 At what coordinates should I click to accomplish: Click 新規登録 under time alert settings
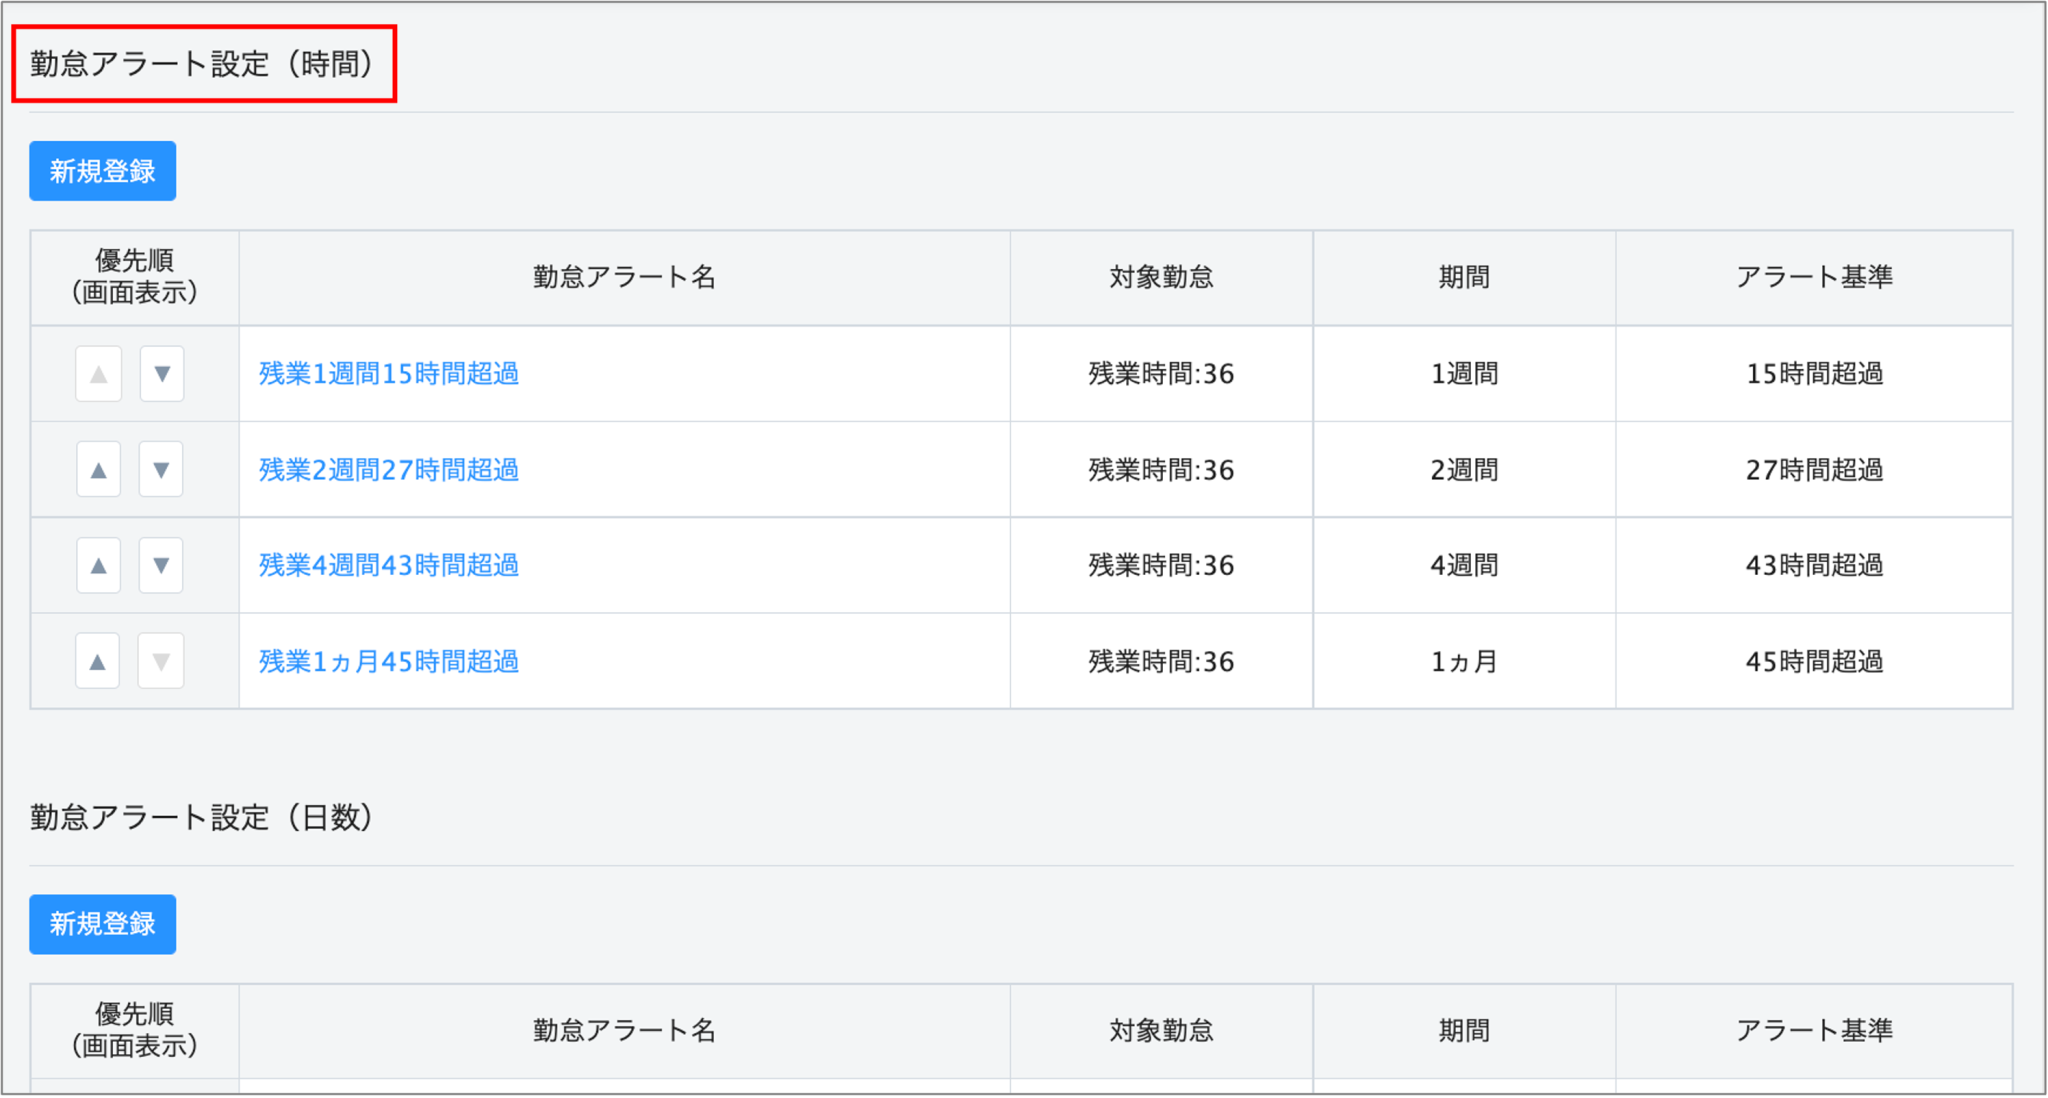click(x=102, y=171)
